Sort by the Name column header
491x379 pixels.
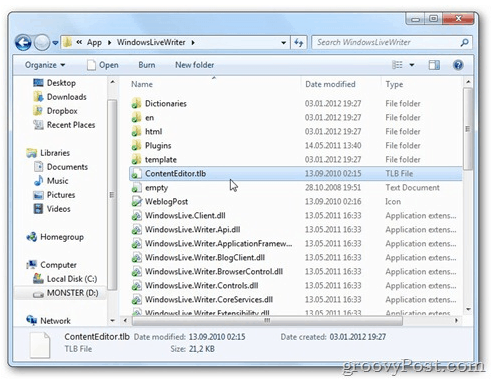[142, 84]
